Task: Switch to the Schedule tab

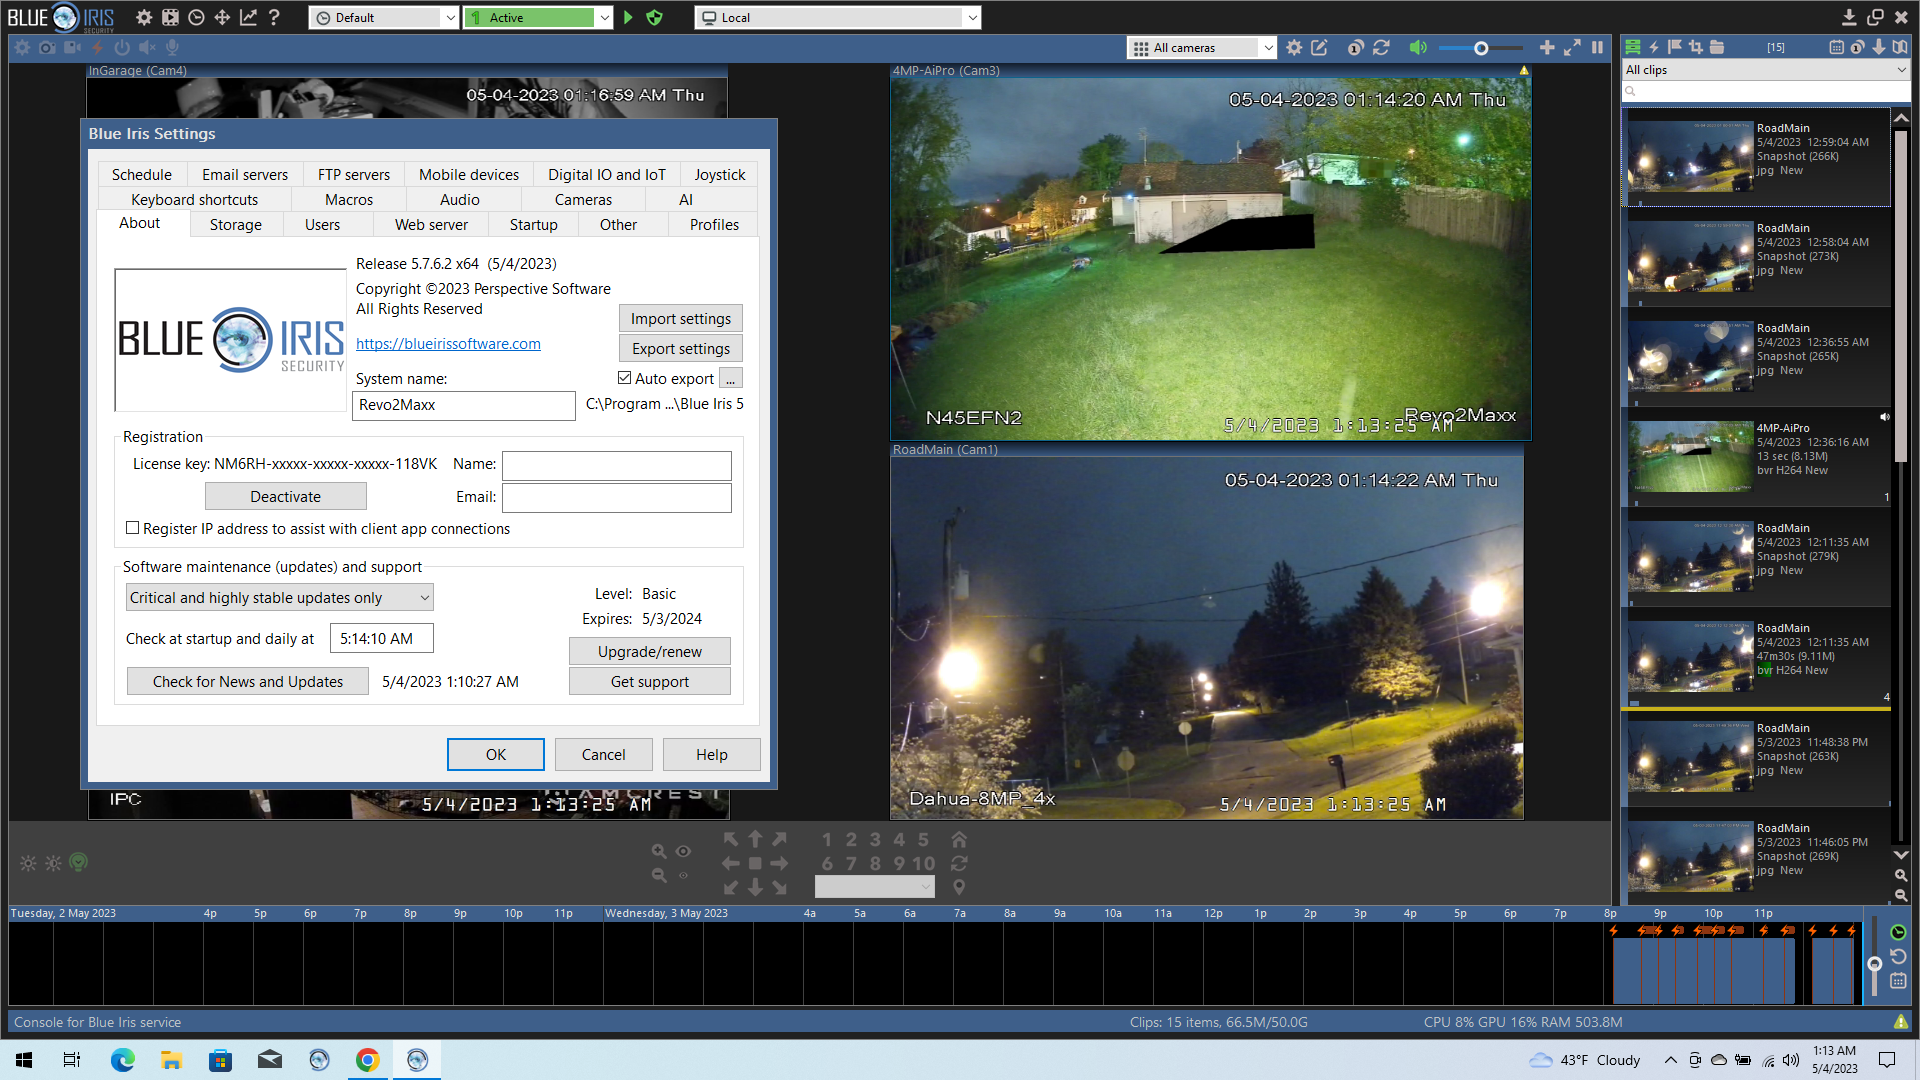Action: point(141,174)
